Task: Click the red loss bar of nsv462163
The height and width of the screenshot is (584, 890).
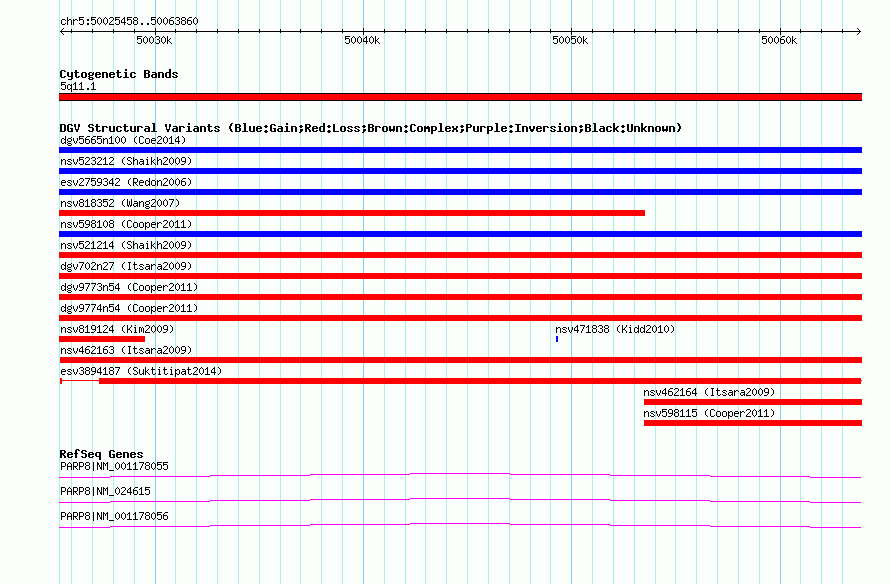Action: pyautogui.click(x=460, y=360)
